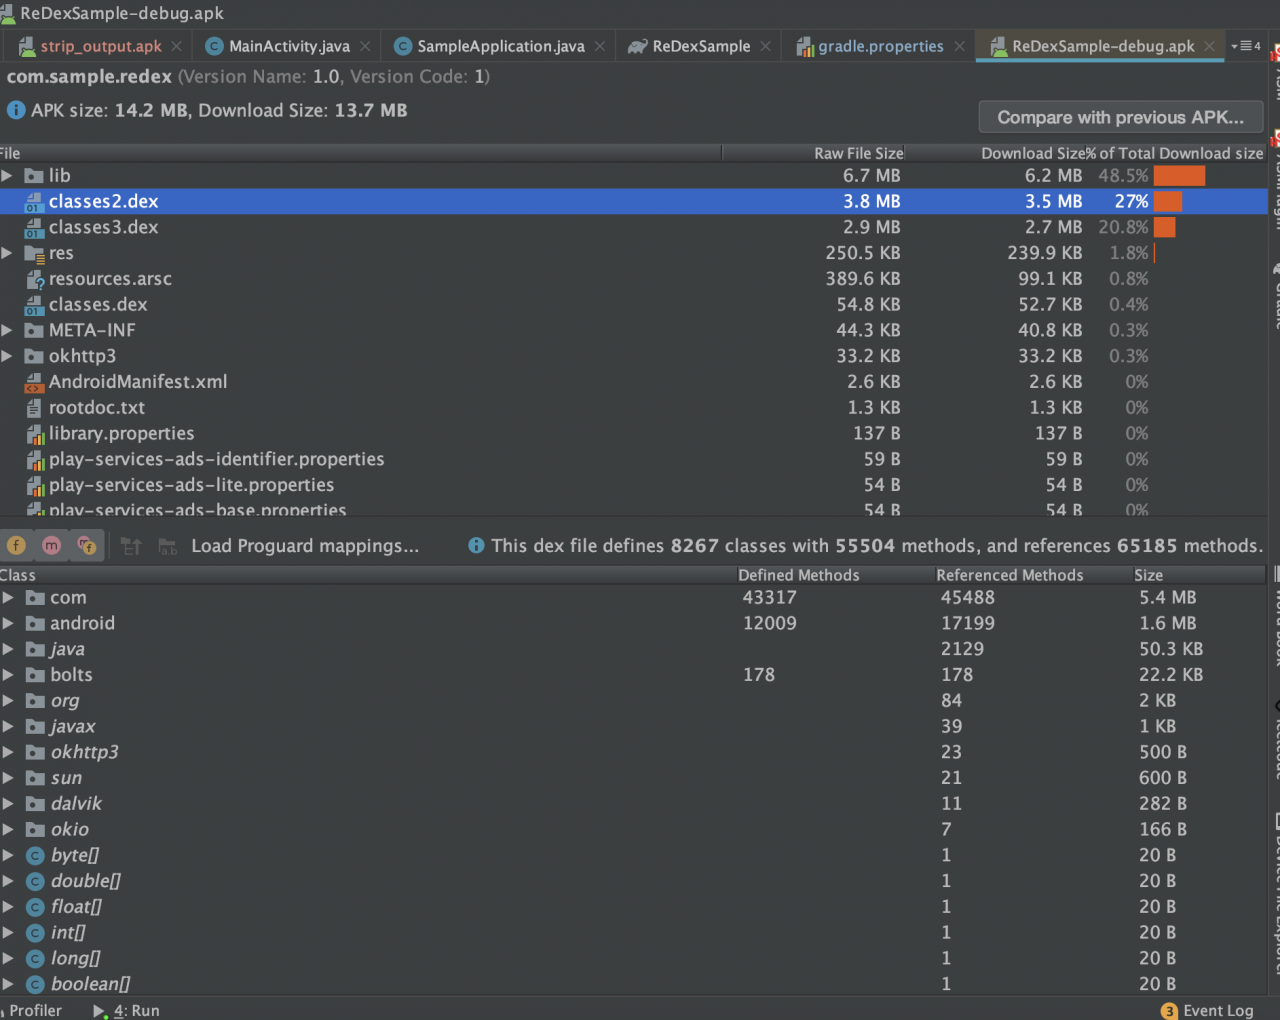Click Load Proguard mappings button
The height and width of the screenshot is (1020, 1280).
[x=305, y=546]
